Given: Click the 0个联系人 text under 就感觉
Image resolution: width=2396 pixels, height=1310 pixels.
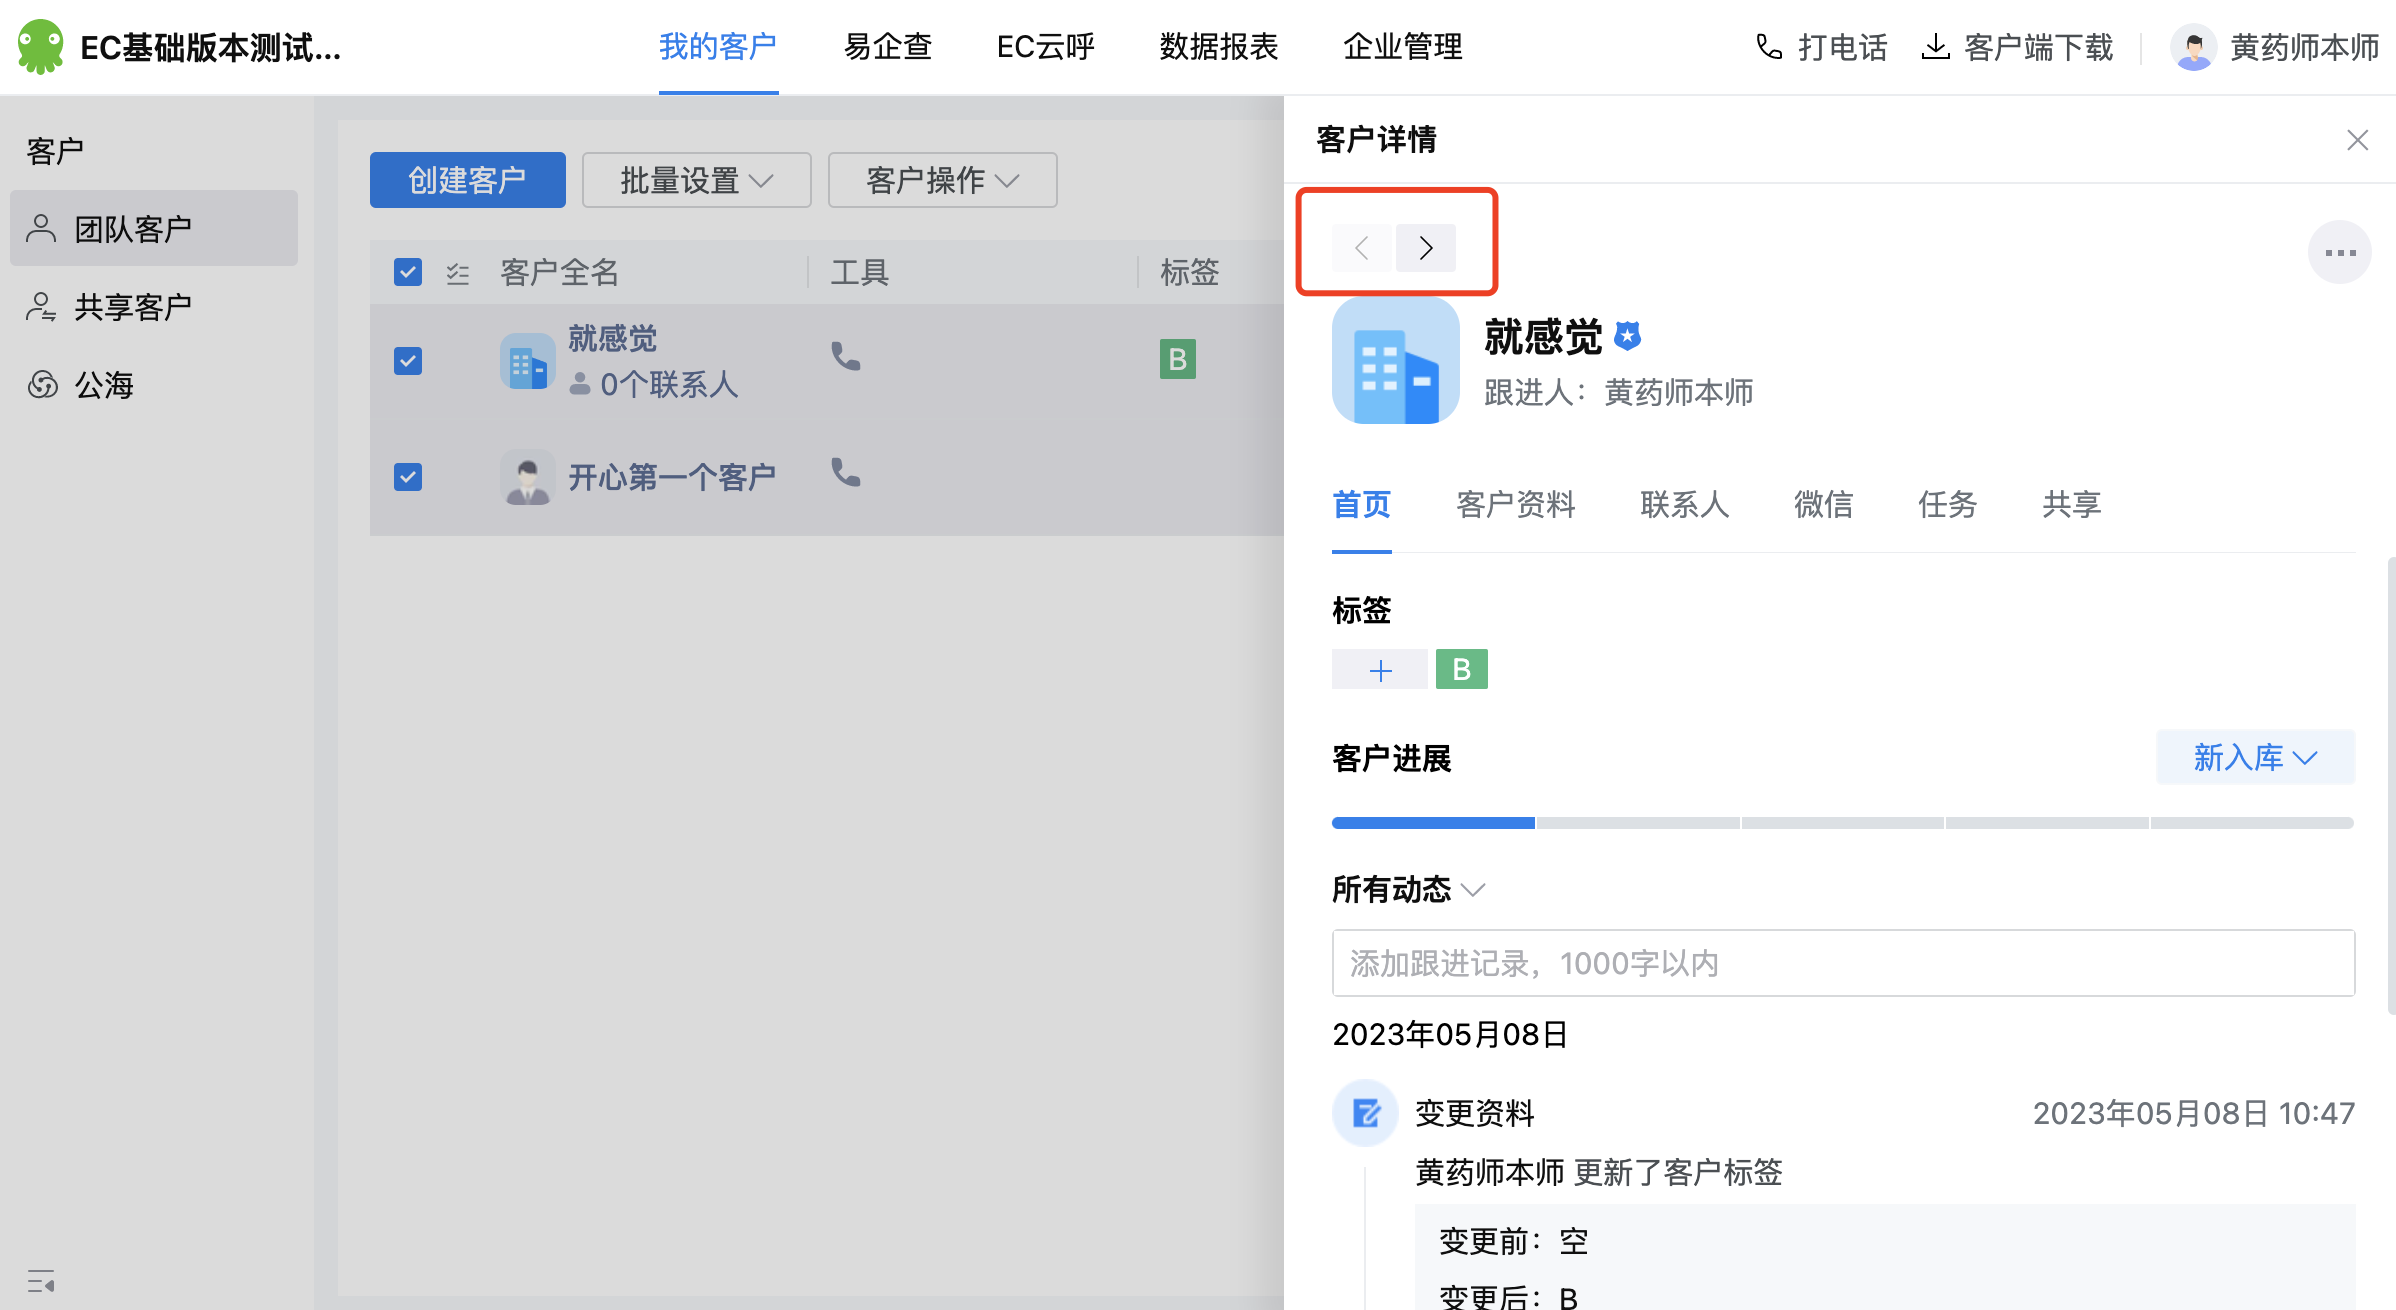Looking at the screenshot, I should (x=669, y=384).
